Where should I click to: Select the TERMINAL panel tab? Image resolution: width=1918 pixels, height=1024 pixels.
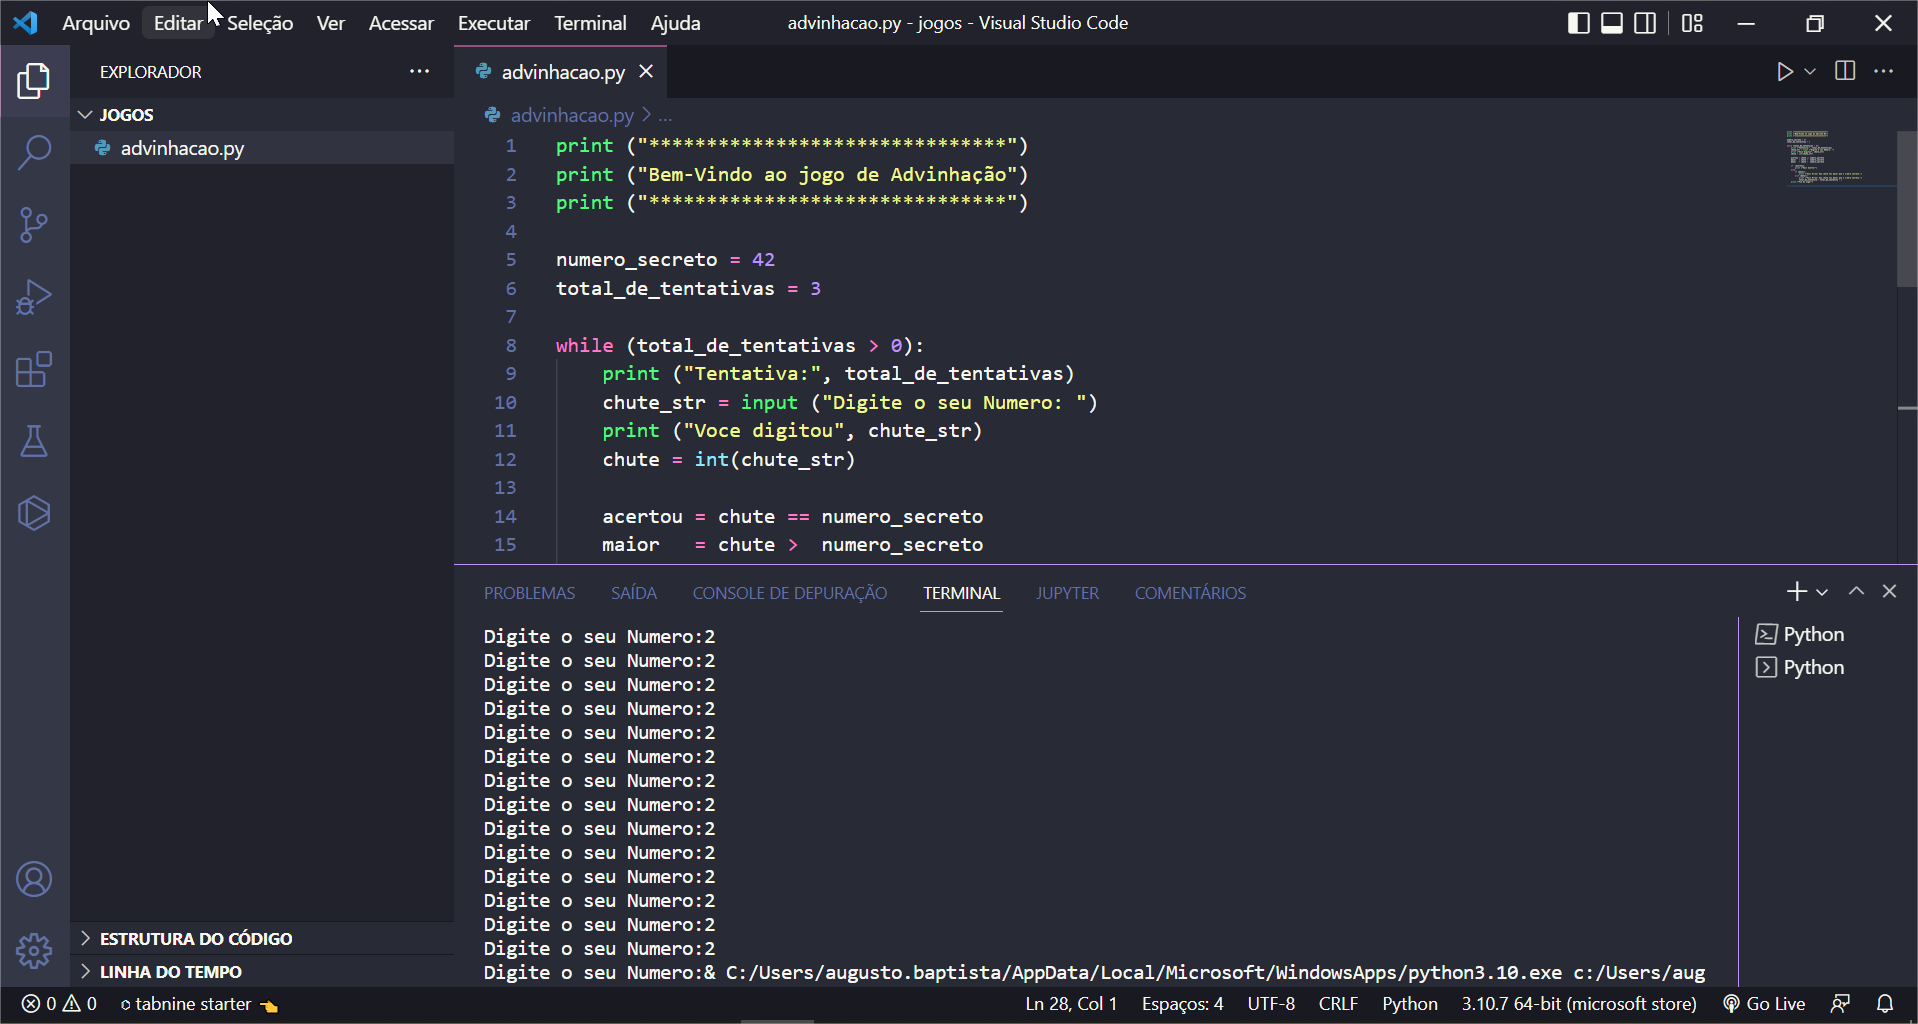(962, 593)
